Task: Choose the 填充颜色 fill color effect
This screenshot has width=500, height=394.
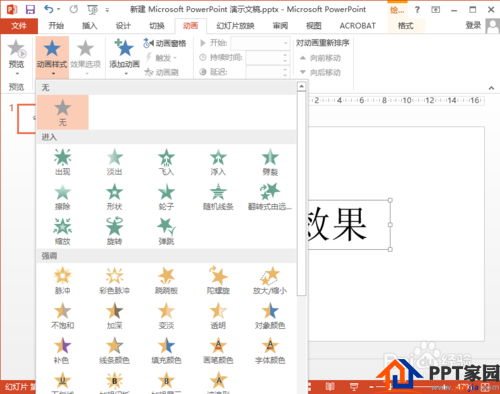Action: [x=166, y=350]
